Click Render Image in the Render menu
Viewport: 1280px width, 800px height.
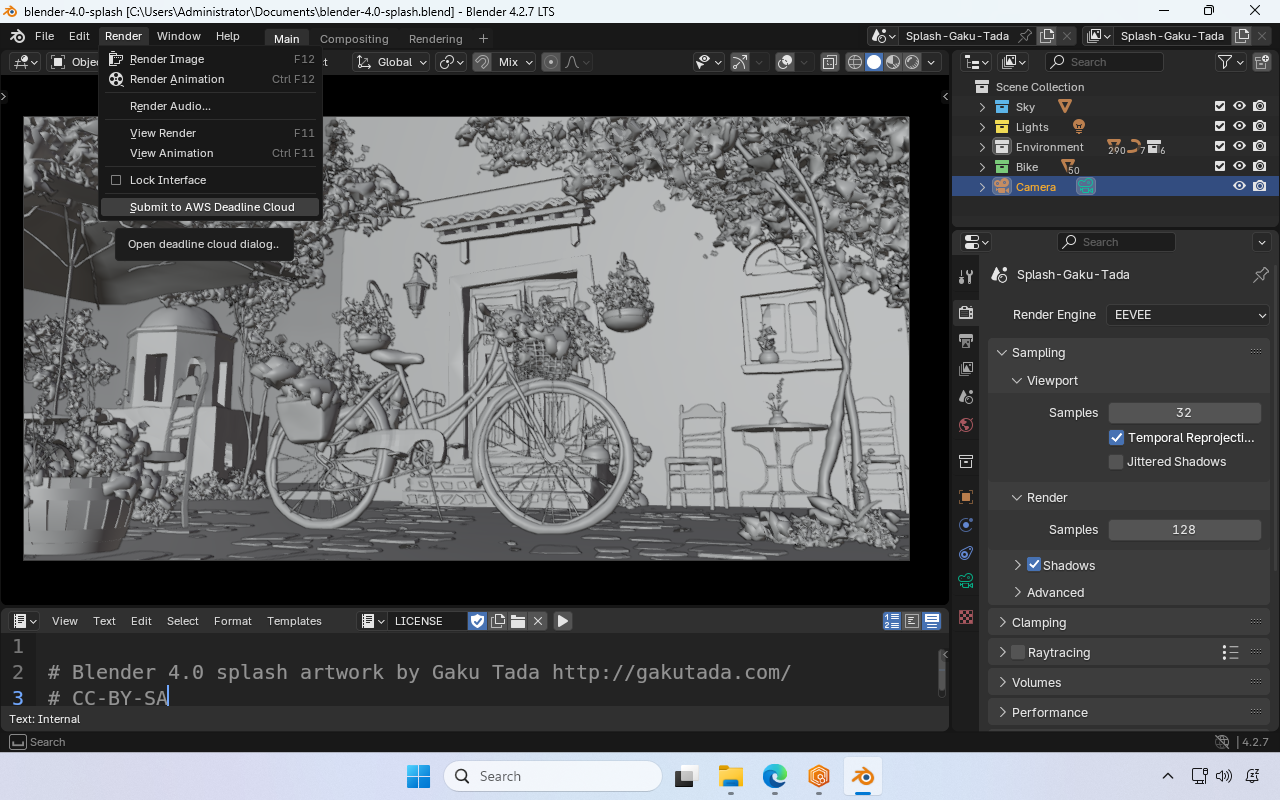pos(211,59)
